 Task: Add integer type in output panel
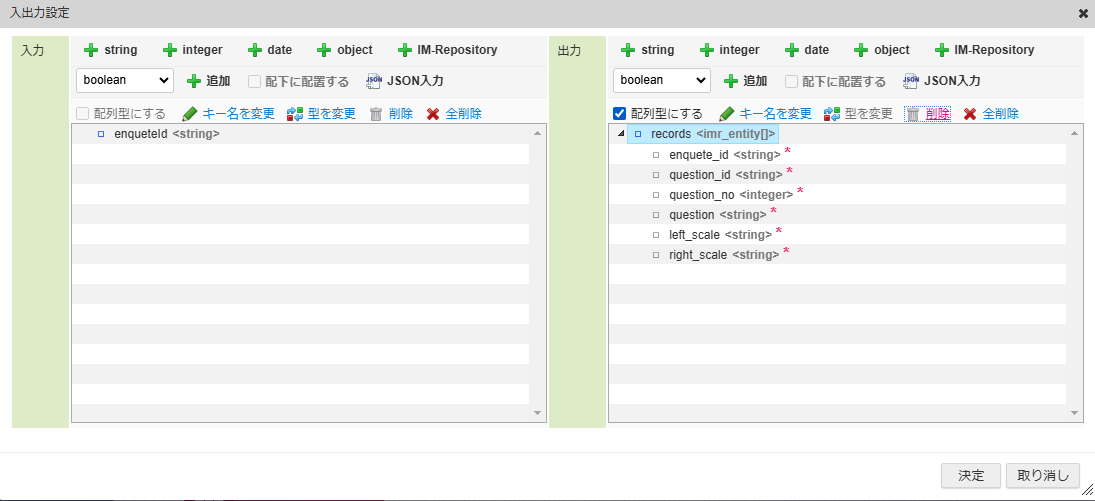coord(729,50)
